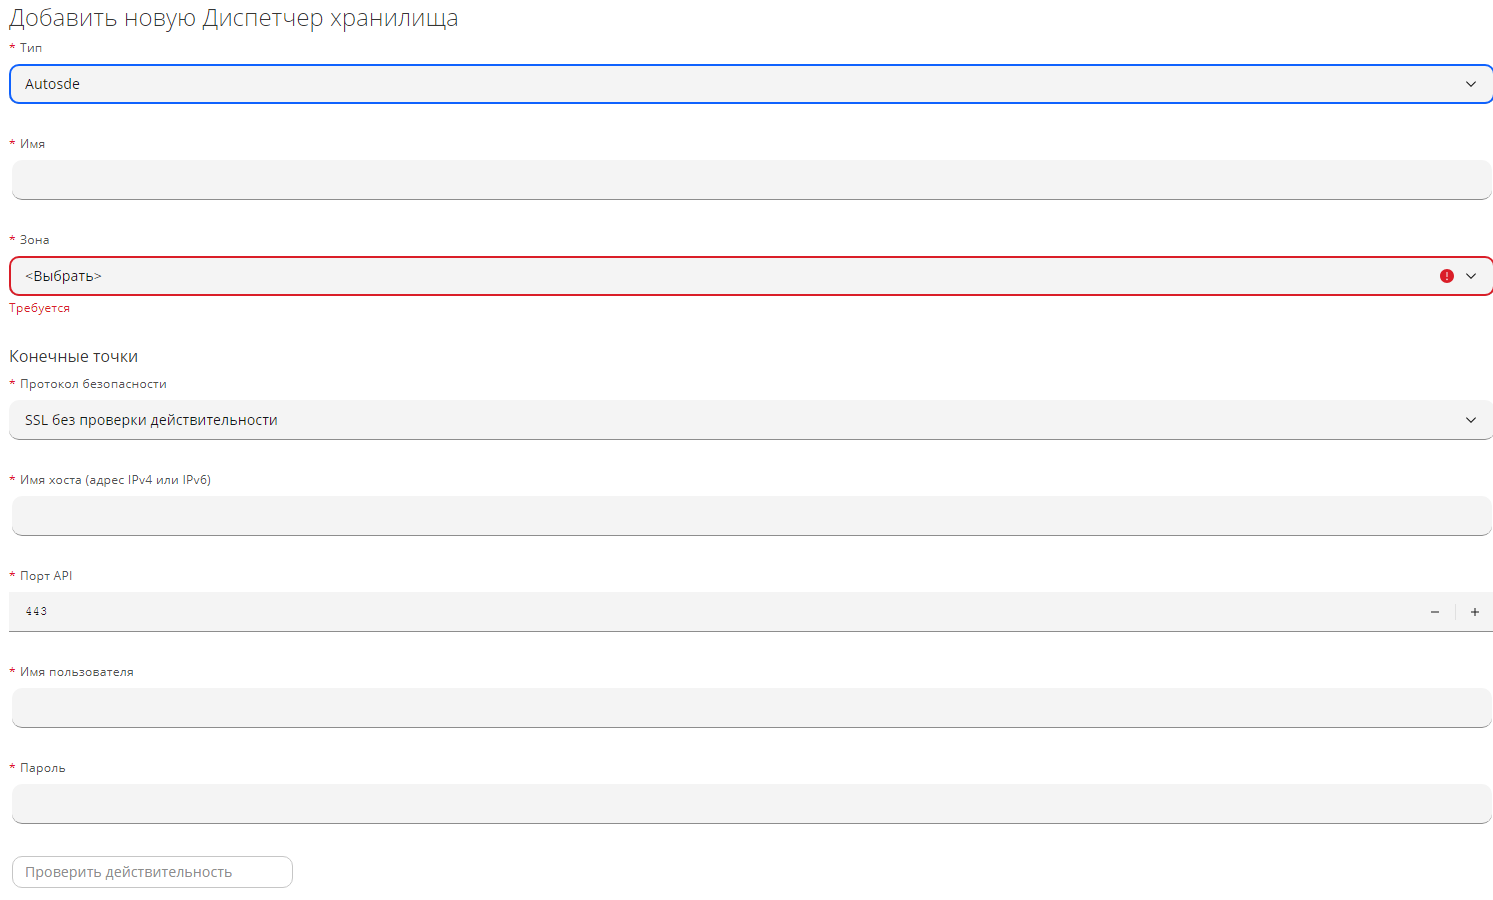
Task: Click the red error icon in Зона
Action: (1446, 276)
